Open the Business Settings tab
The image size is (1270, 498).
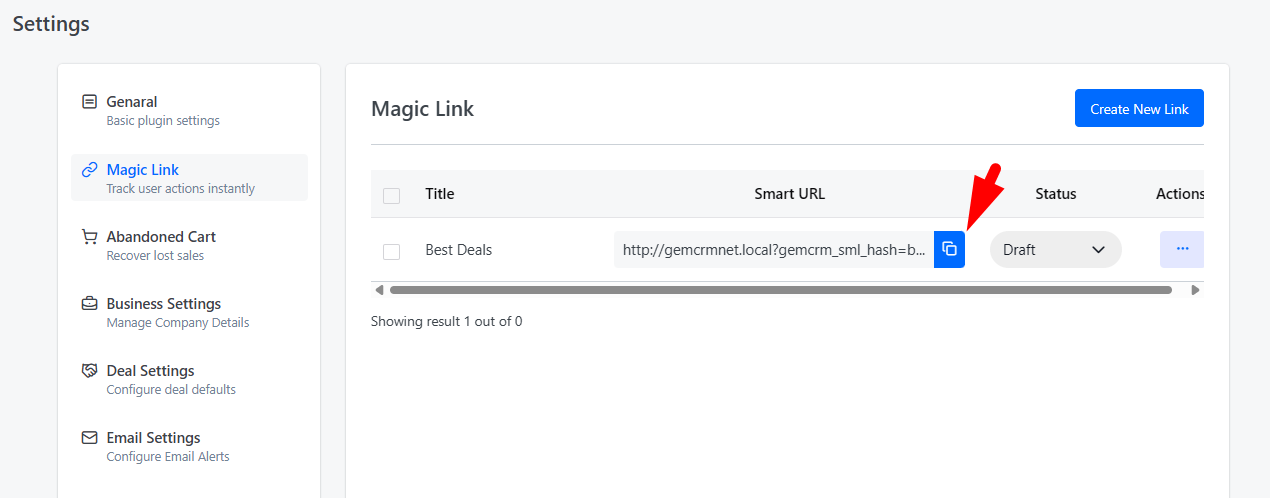point(189,312)
